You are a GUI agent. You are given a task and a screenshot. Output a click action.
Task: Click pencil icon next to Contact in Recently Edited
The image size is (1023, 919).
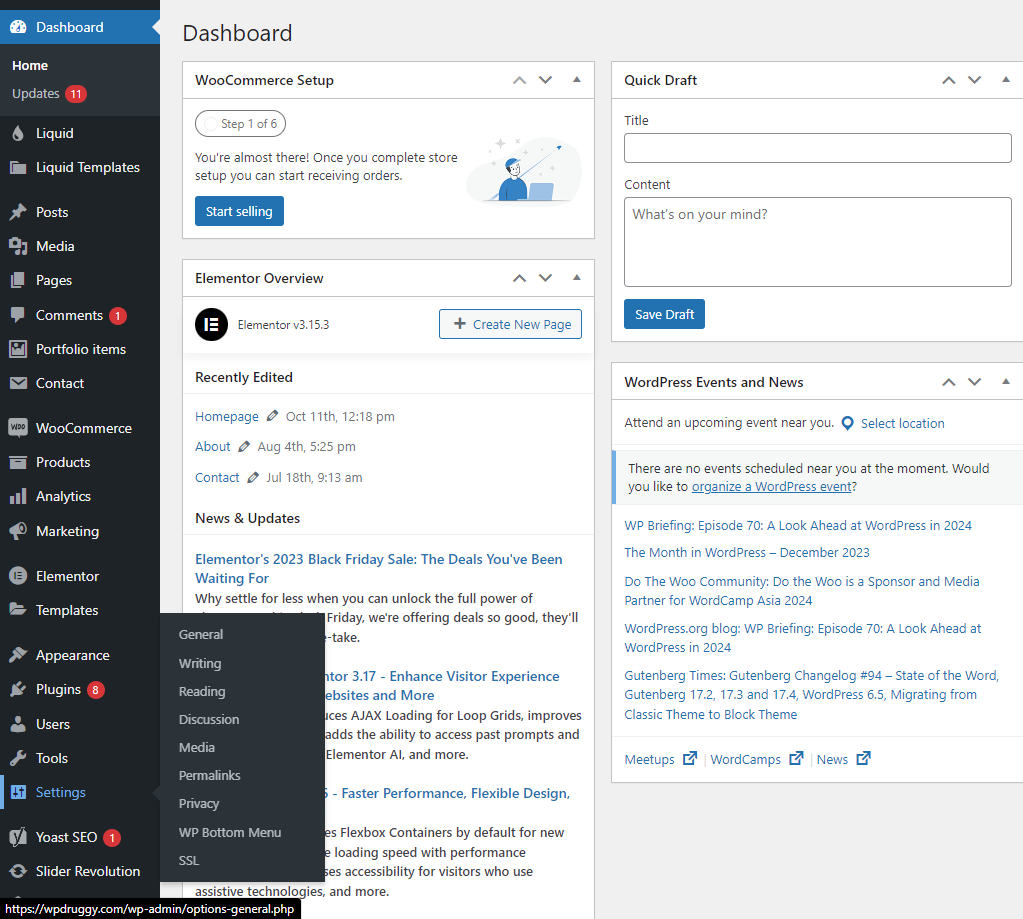(253, 477)
